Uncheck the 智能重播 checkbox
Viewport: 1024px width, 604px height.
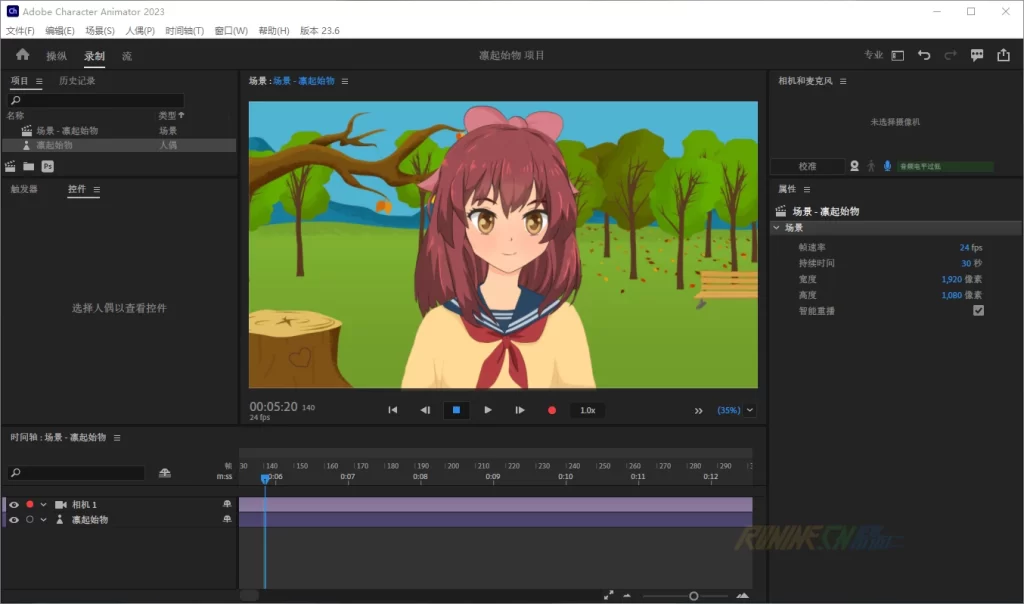pos(978,311)
